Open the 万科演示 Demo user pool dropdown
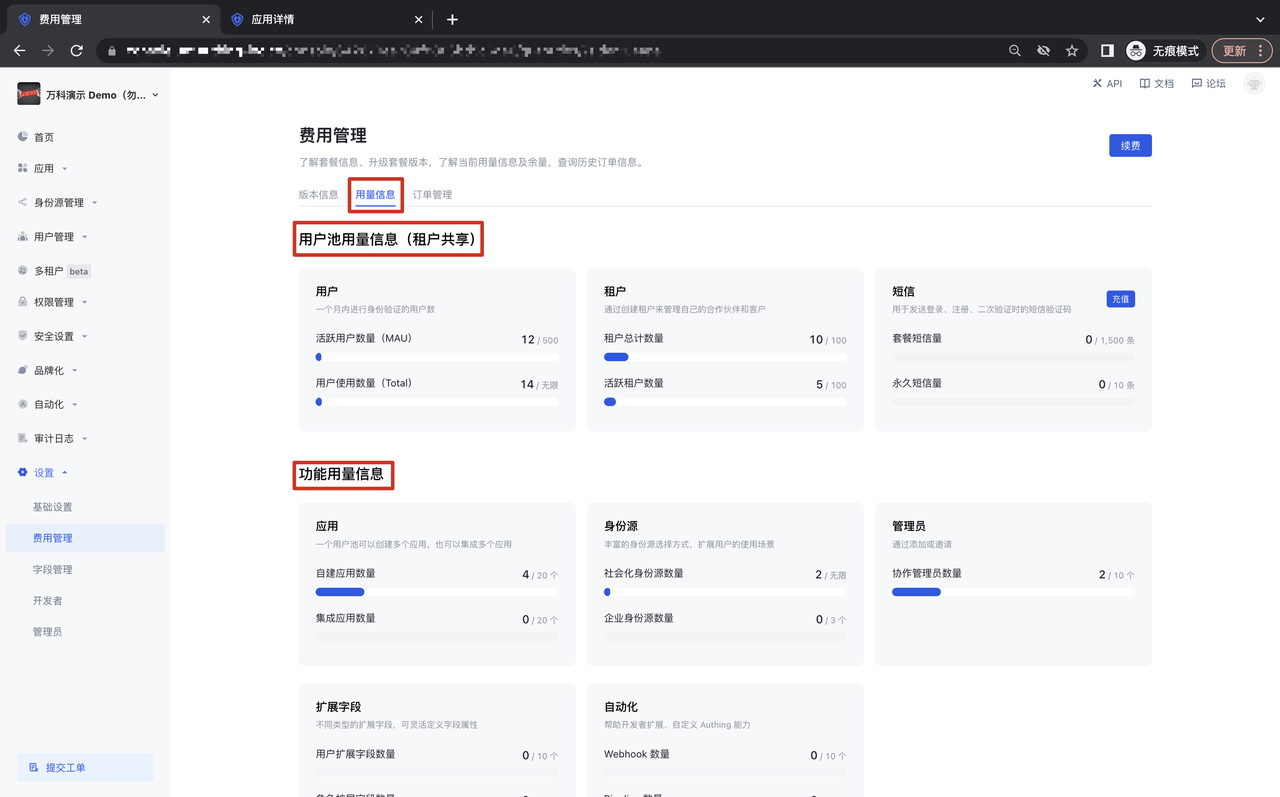The width and height of the screenshot is (1280, 797). click(x=88, y=95)
